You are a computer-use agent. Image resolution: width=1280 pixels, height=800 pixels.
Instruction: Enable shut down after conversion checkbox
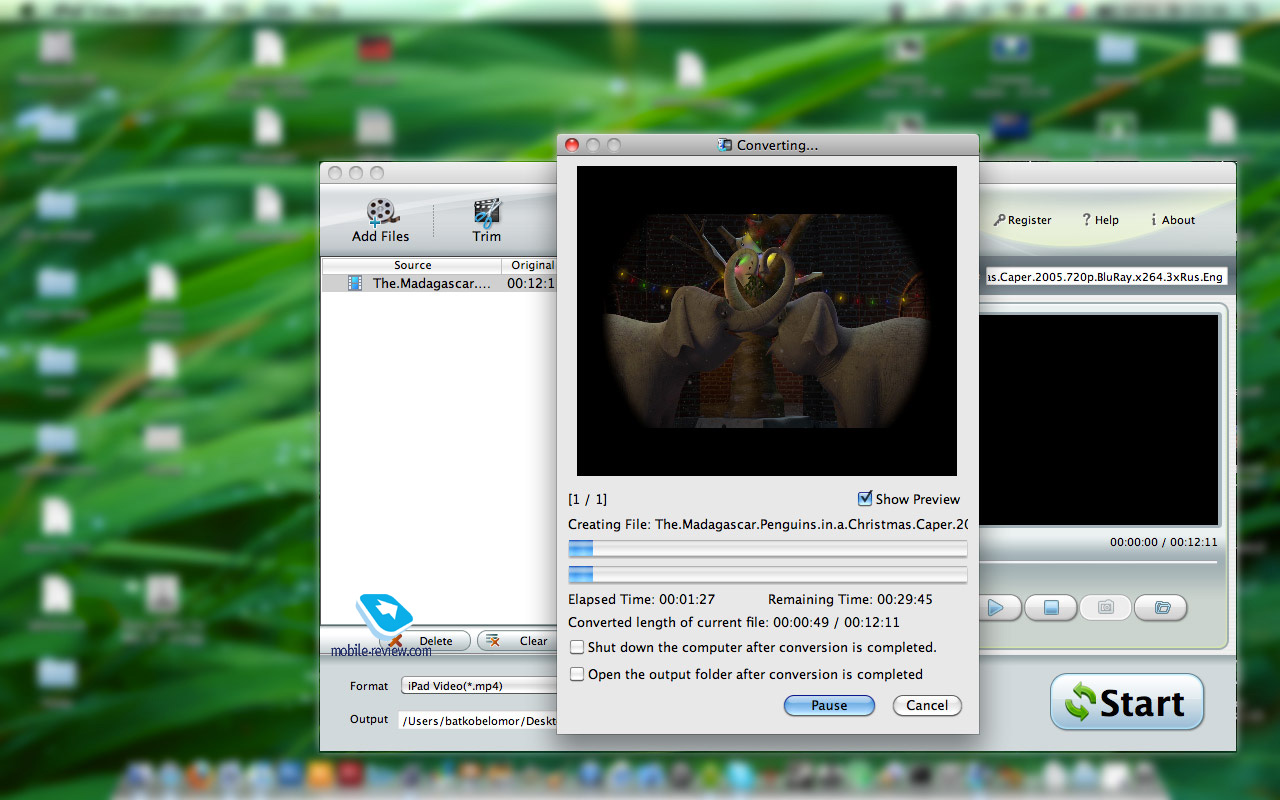tap(577, 647)
